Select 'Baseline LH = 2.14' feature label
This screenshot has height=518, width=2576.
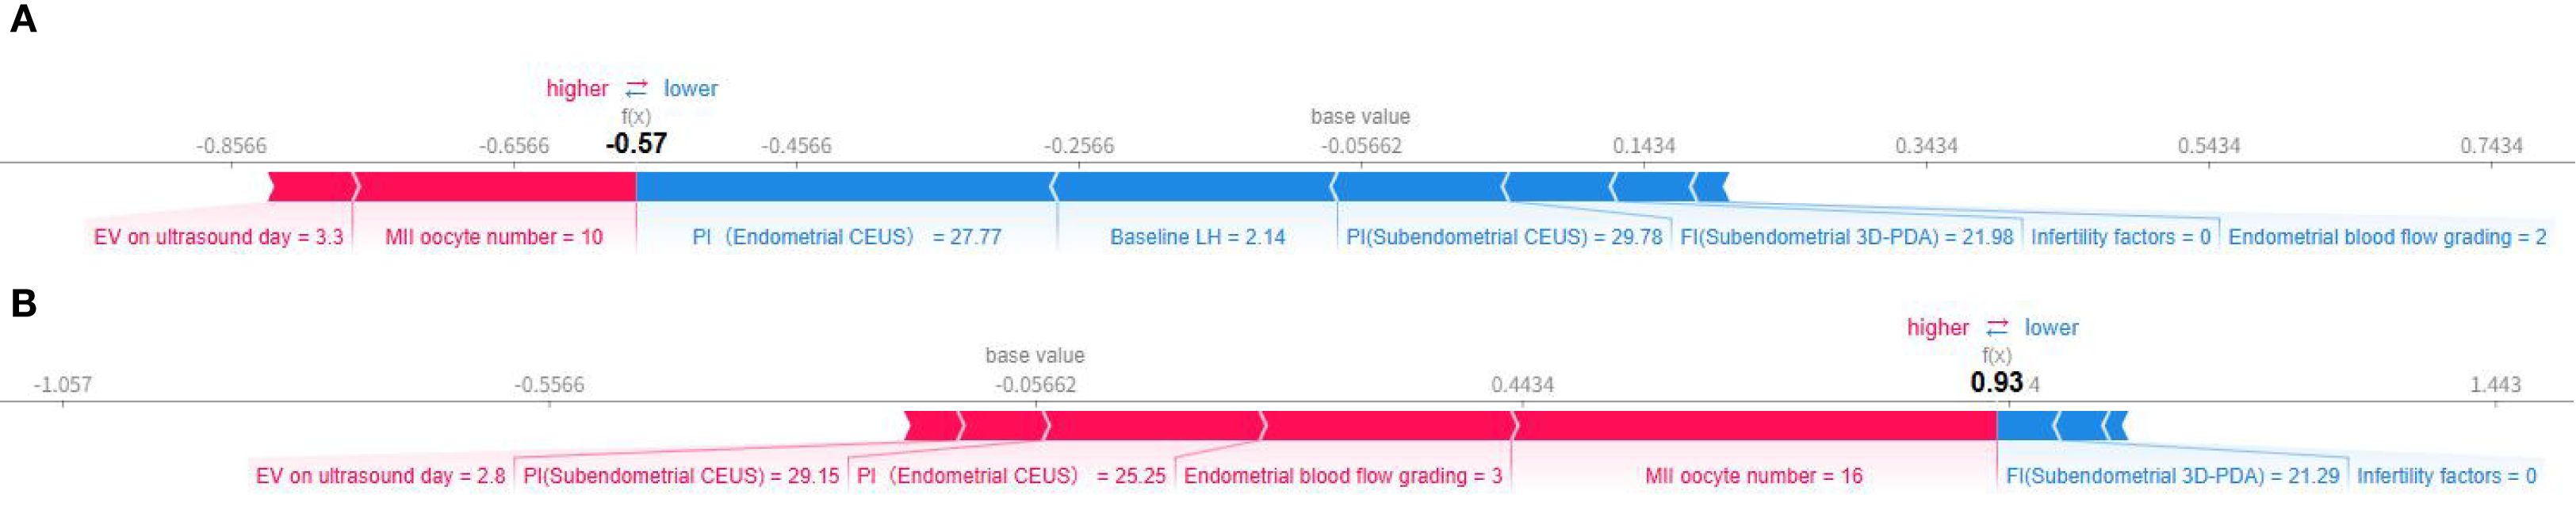pyautogui.click(x=1197, y=237)
